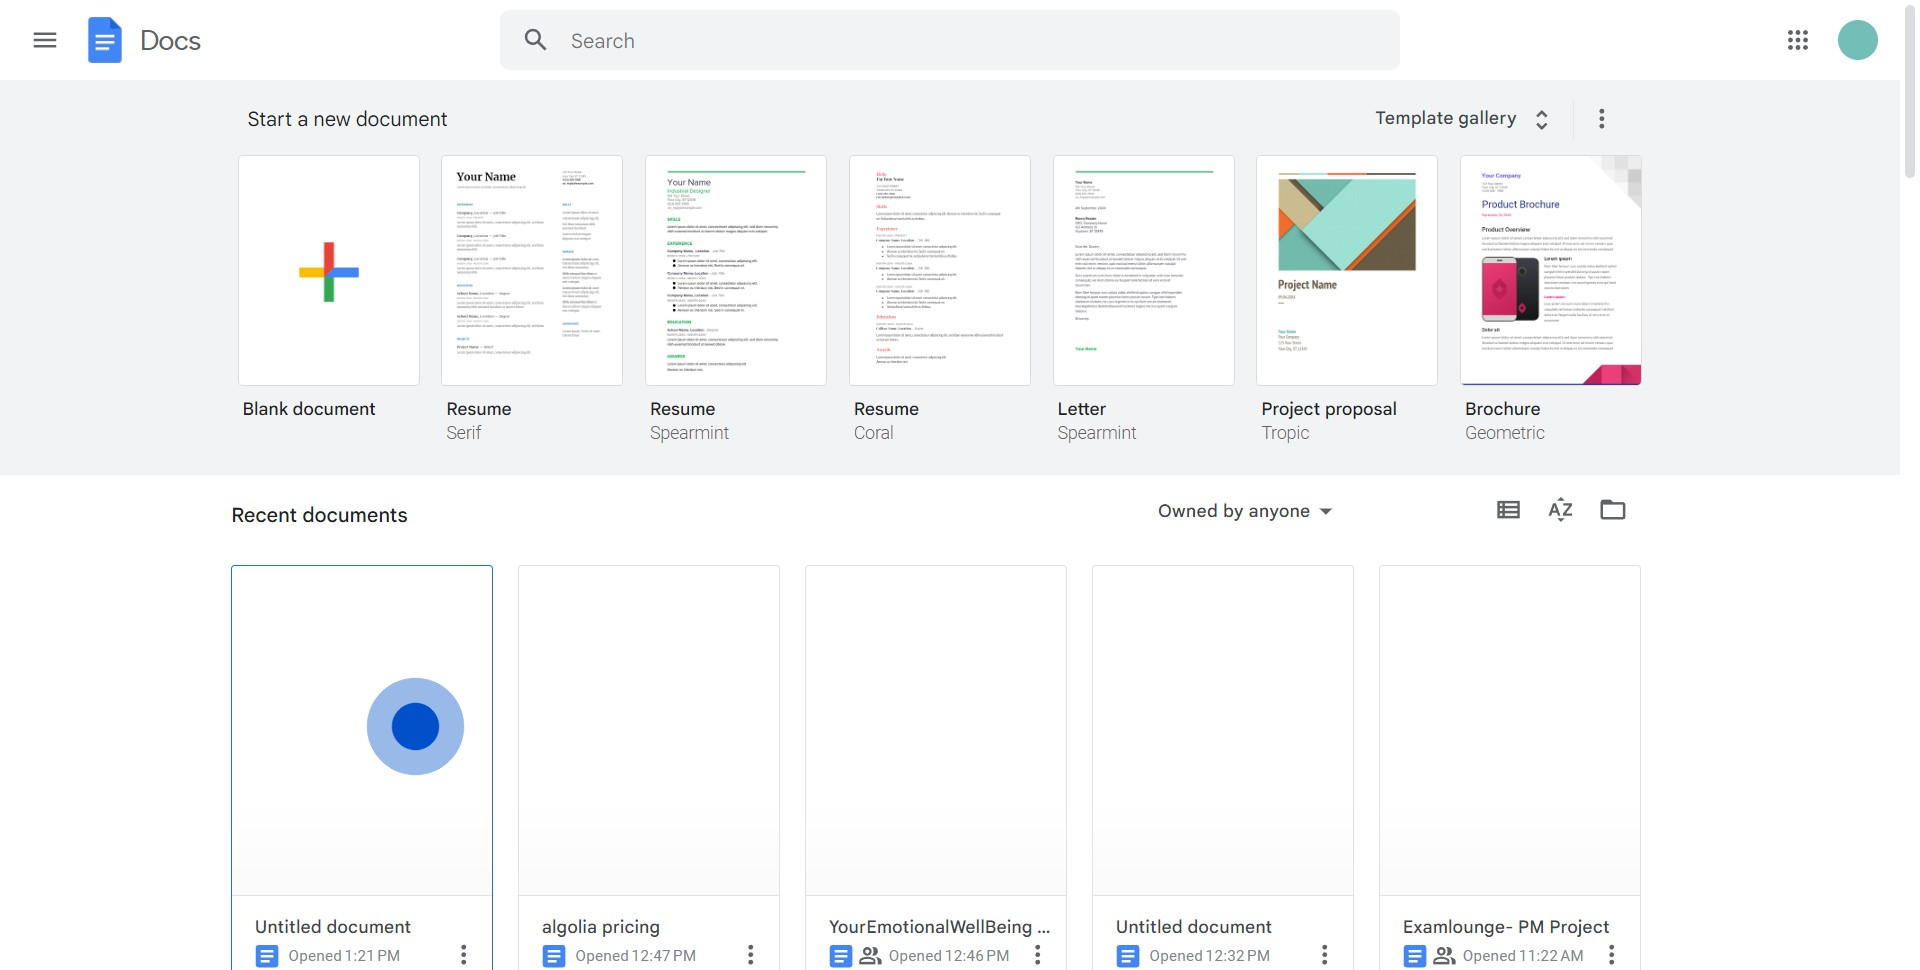Click the Recent documents heading
This screenshot has width=1920, height=970.
click(320, 515)
